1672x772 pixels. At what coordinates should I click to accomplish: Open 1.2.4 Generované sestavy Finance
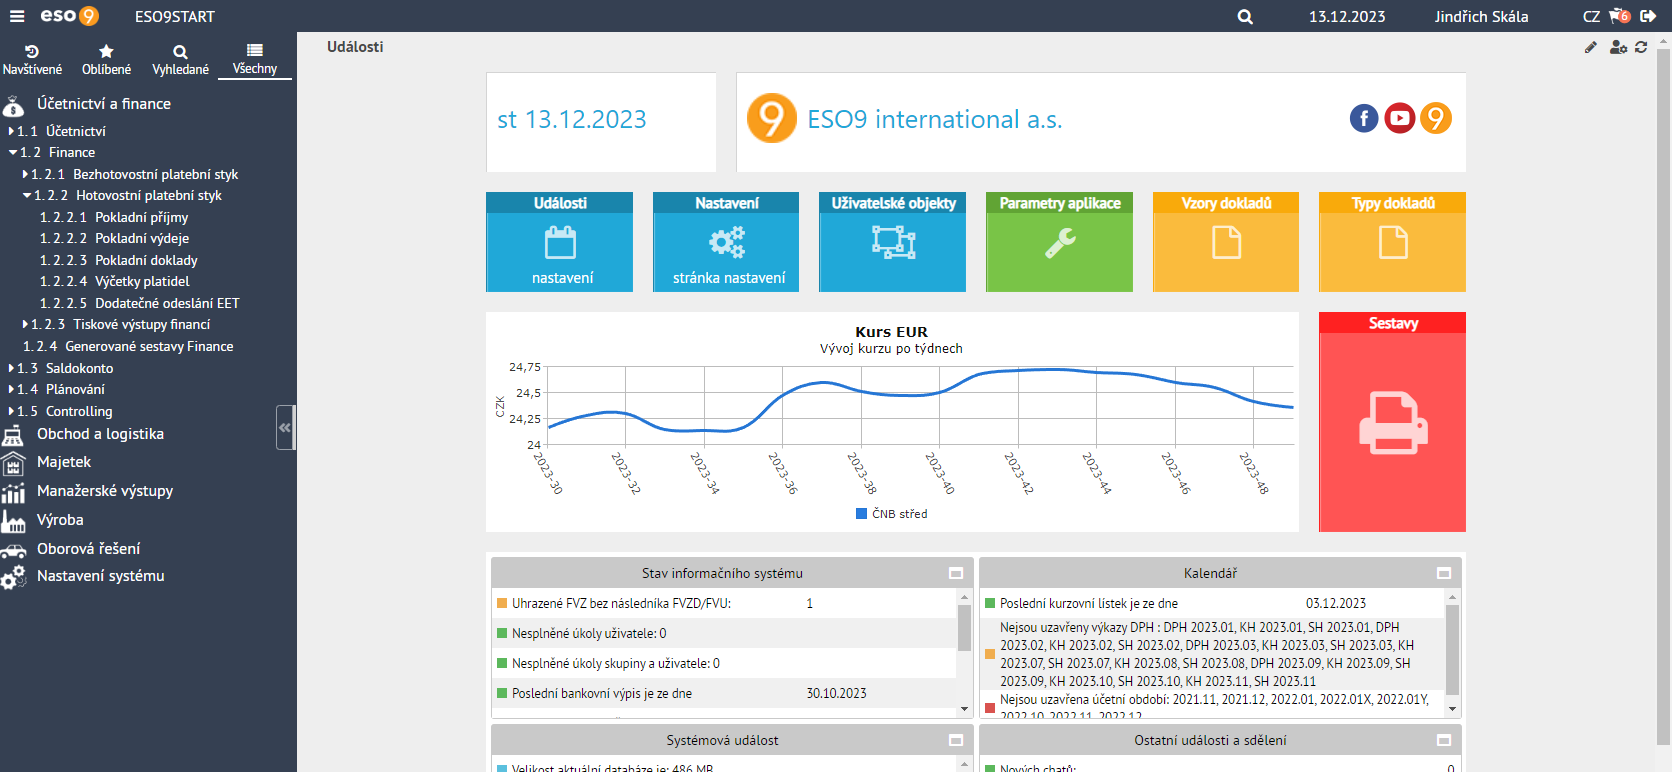pos(128,346)
